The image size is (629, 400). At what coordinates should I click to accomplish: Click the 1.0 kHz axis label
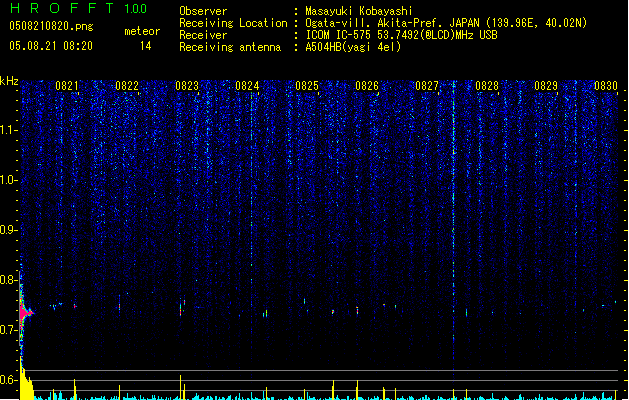click(9, 180)
